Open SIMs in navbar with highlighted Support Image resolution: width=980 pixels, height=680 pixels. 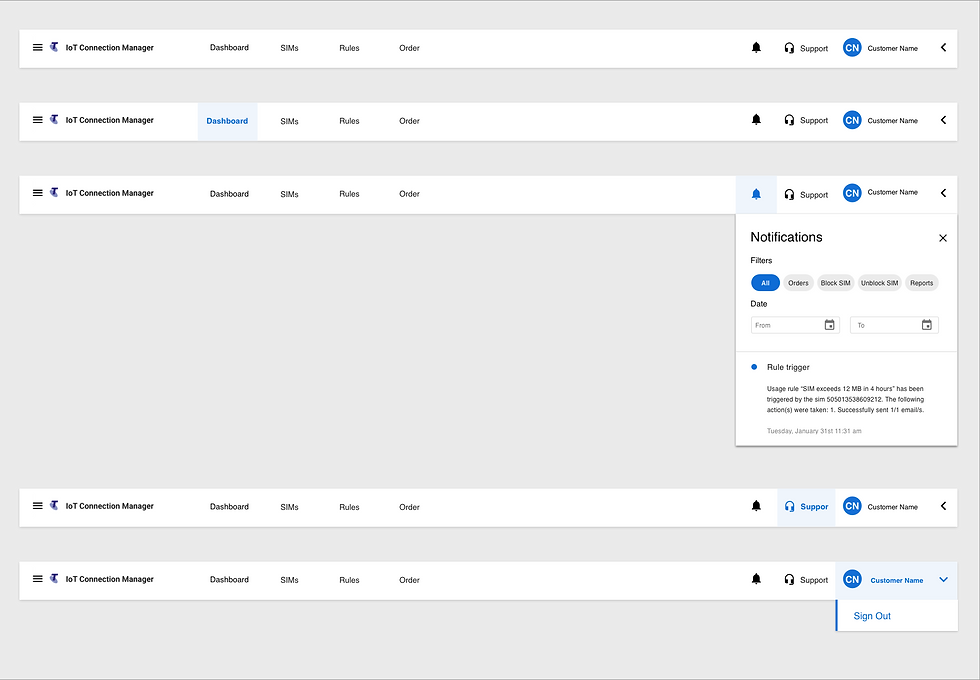pos(289,507)
